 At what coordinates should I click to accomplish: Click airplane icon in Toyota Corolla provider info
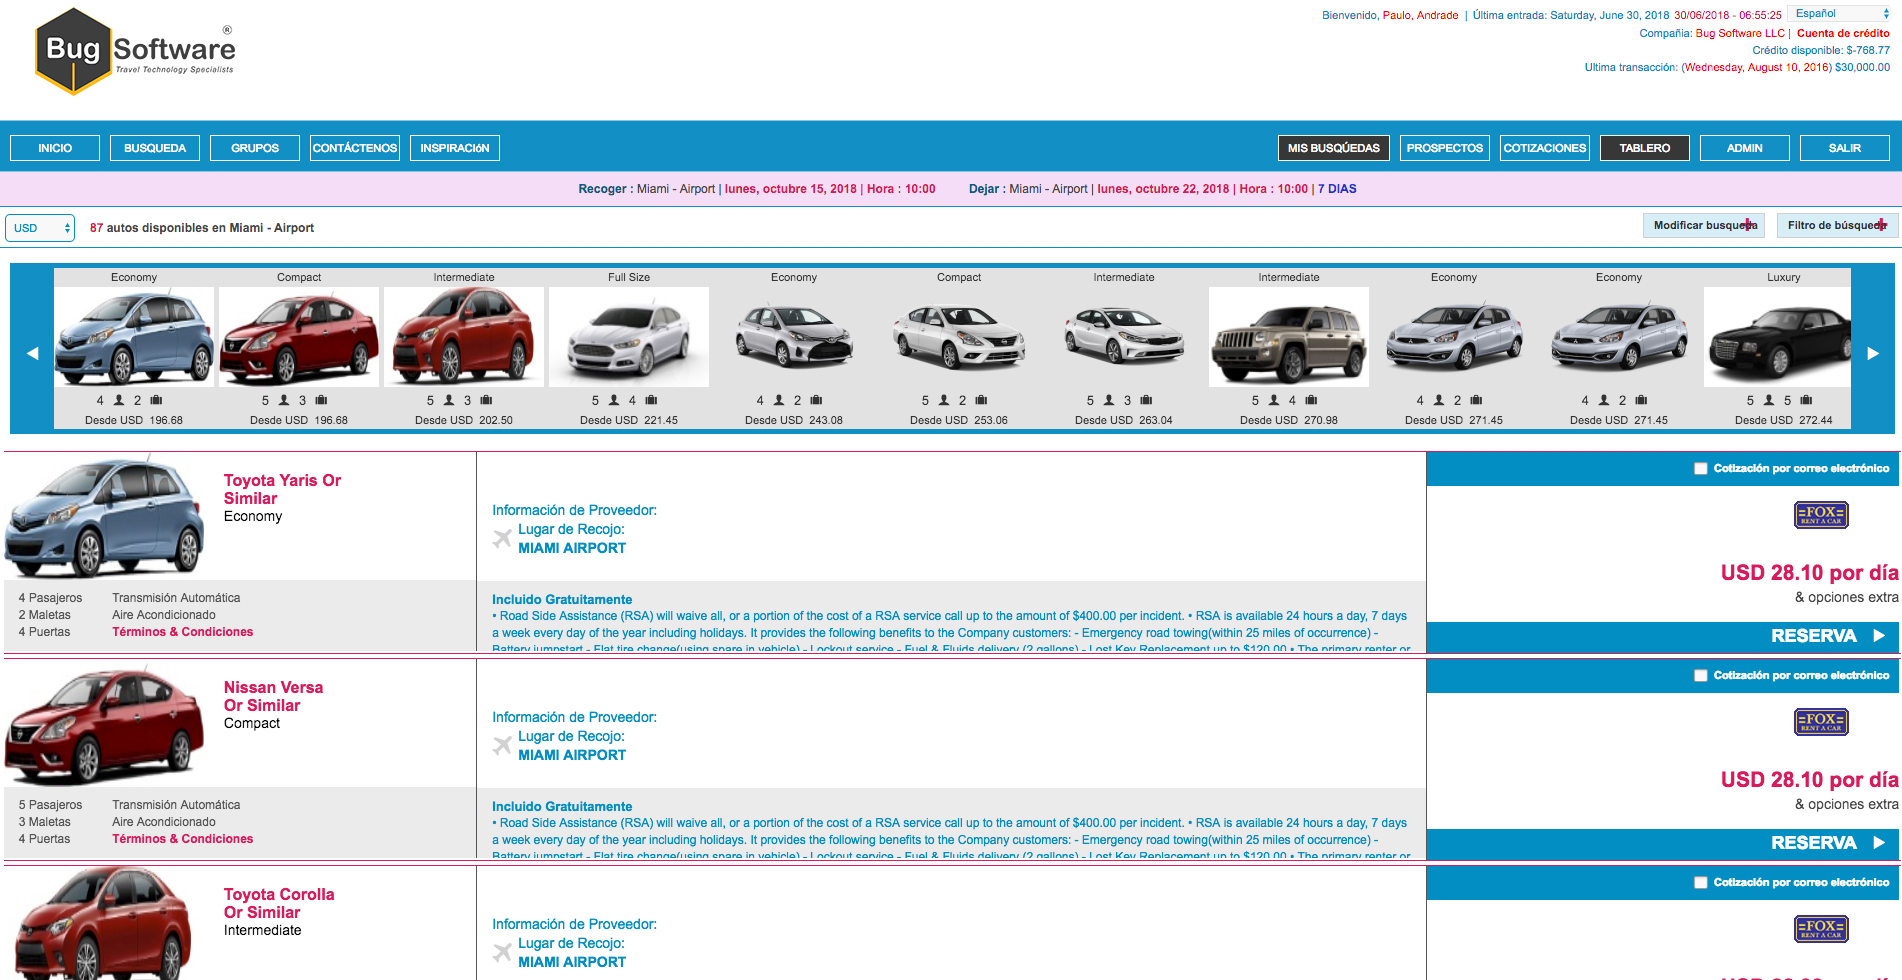(x=502, y=953)
